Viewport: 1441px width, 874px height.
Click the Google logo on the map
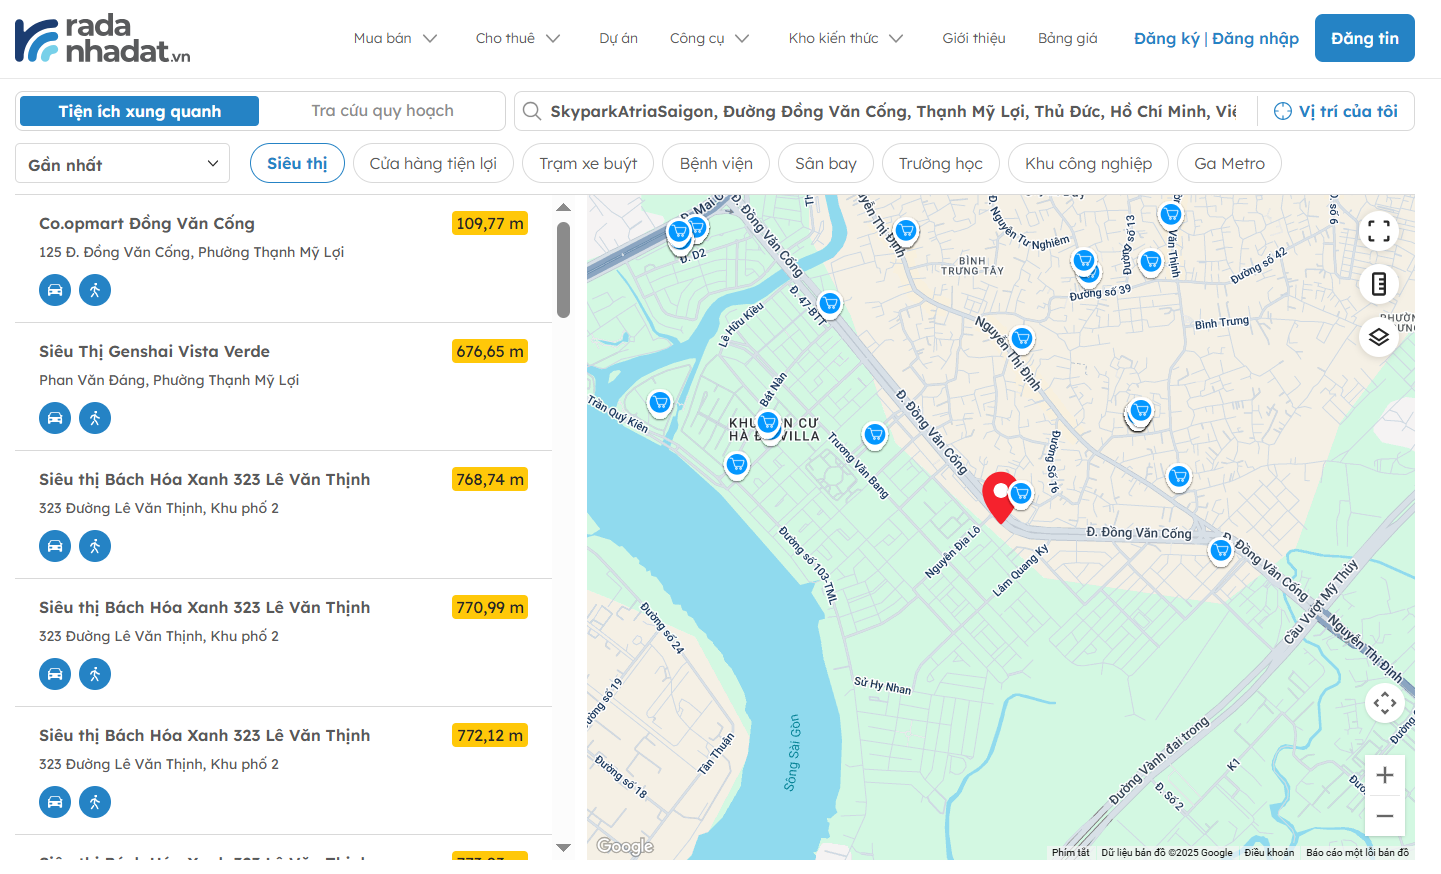[625, 846]
